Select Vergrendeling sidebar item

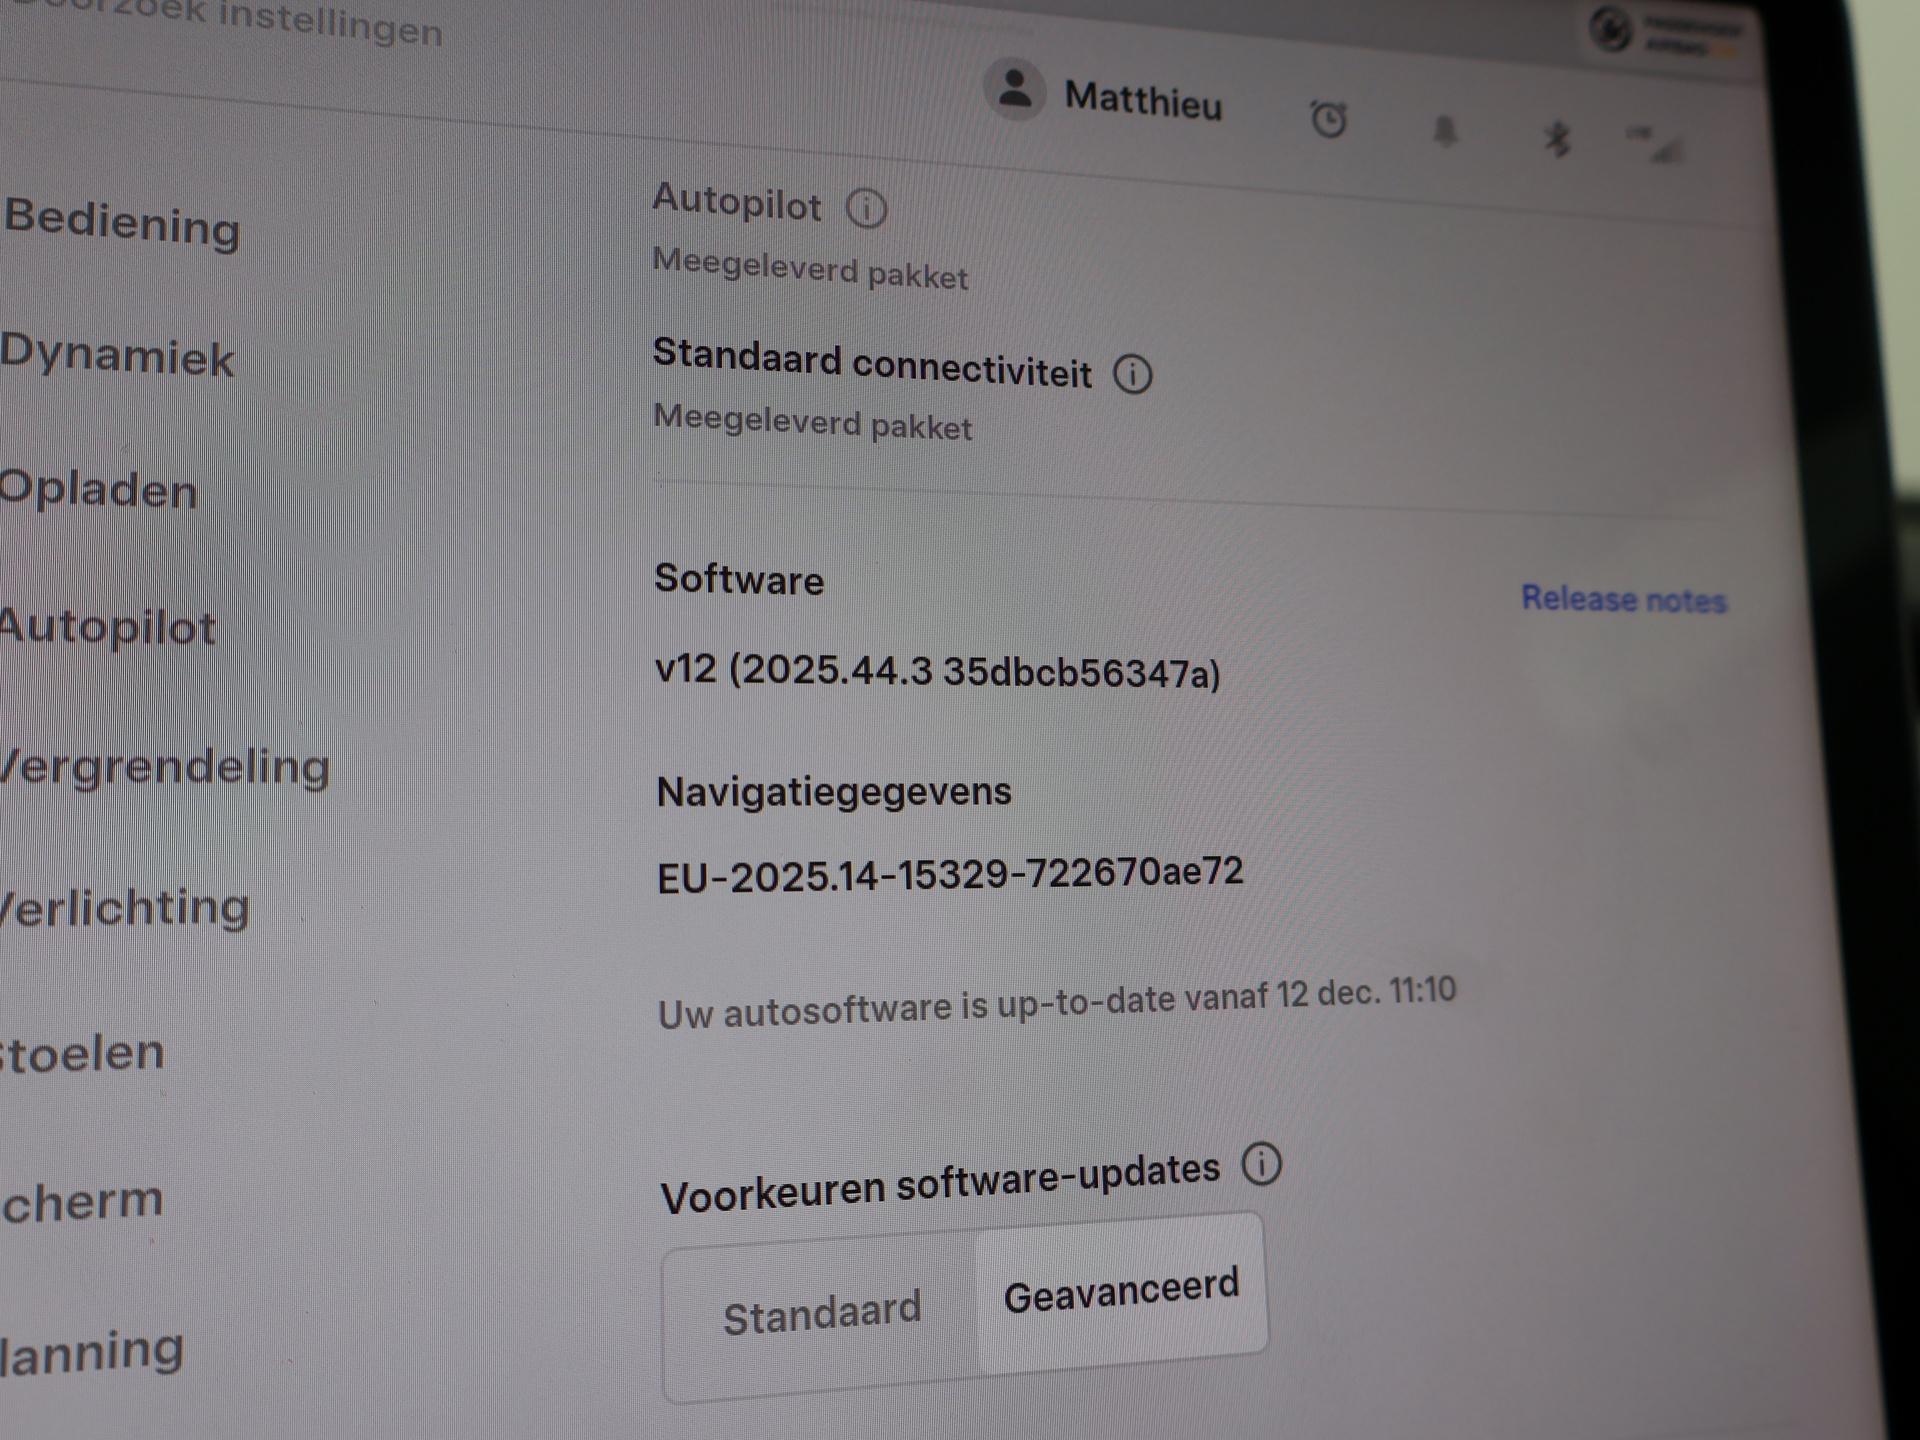click(x=164, y=767)
